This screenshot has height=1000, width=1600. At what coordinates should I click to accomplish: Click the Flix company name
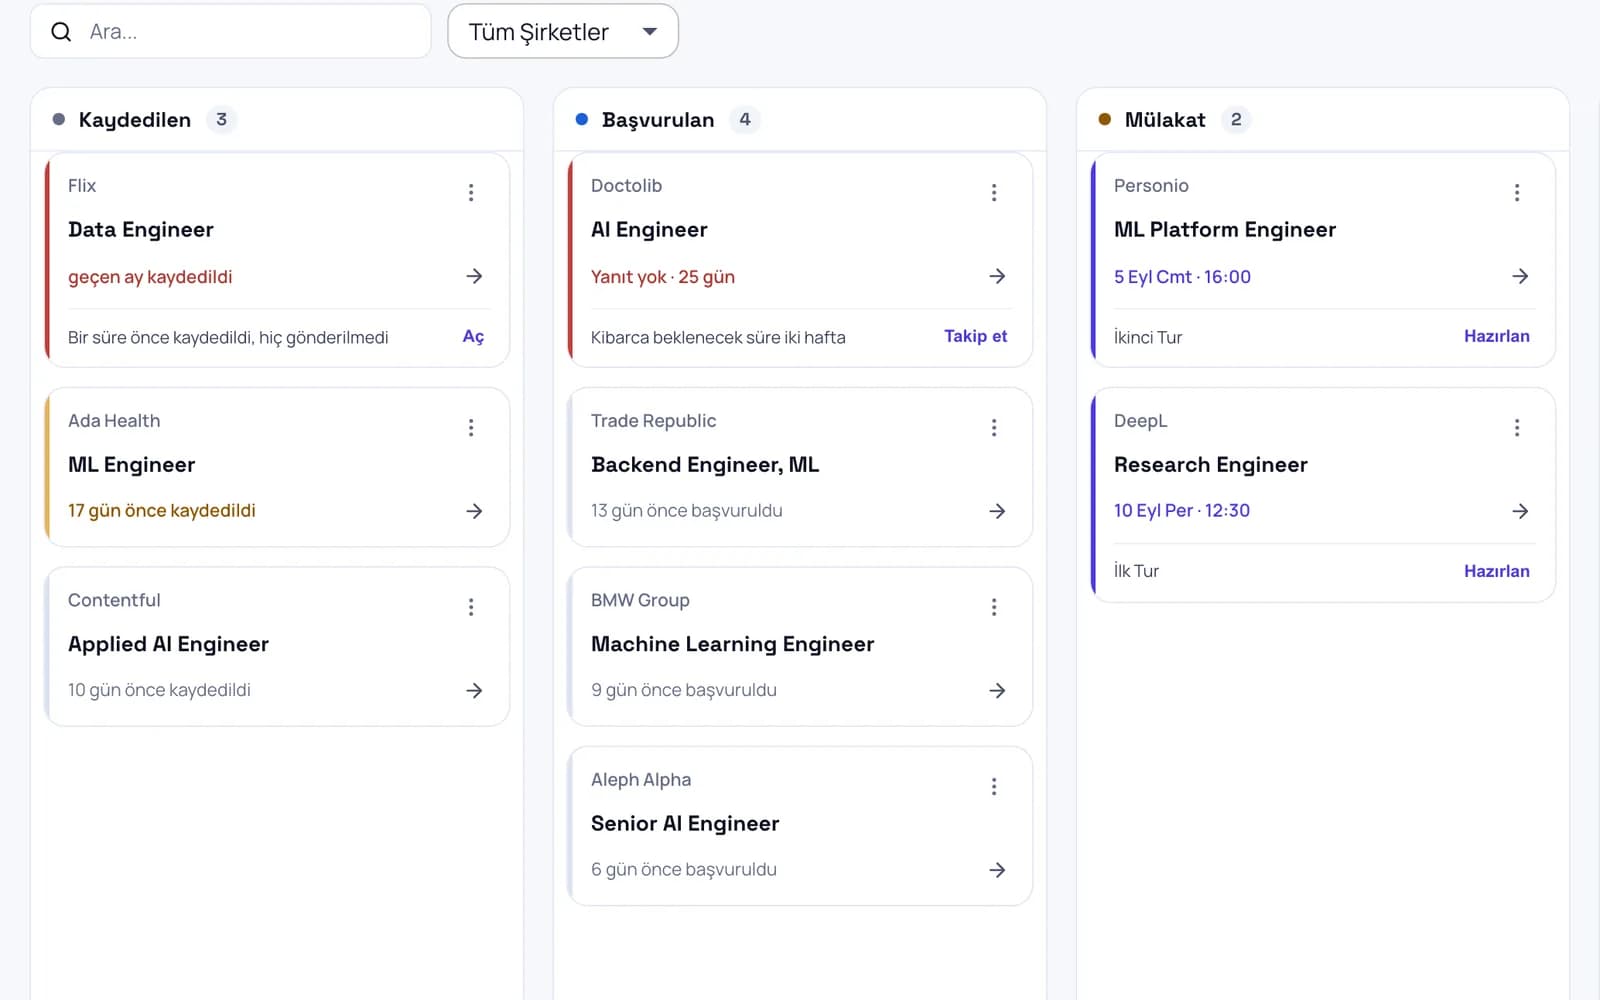[82, 186]
